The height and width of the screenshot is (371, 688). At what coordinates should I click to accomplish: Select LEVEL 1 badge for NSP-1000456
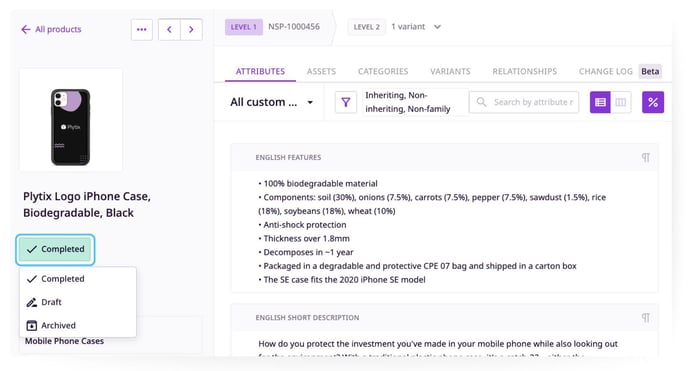244,27
